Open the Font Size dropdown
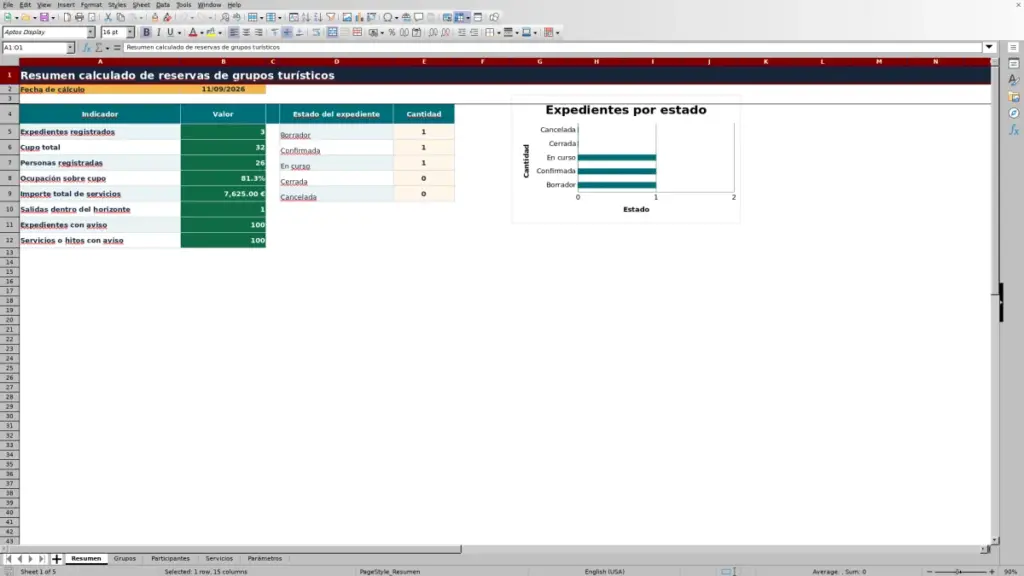 coord(130,32)
